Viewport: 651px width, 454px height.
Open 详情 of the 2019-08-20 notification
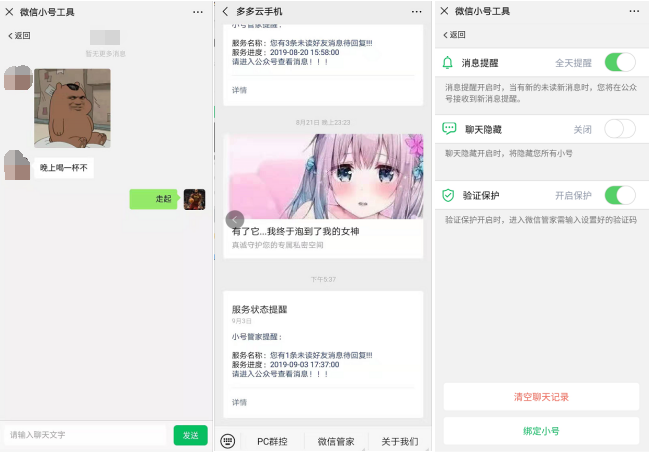[x=239, y=90]
